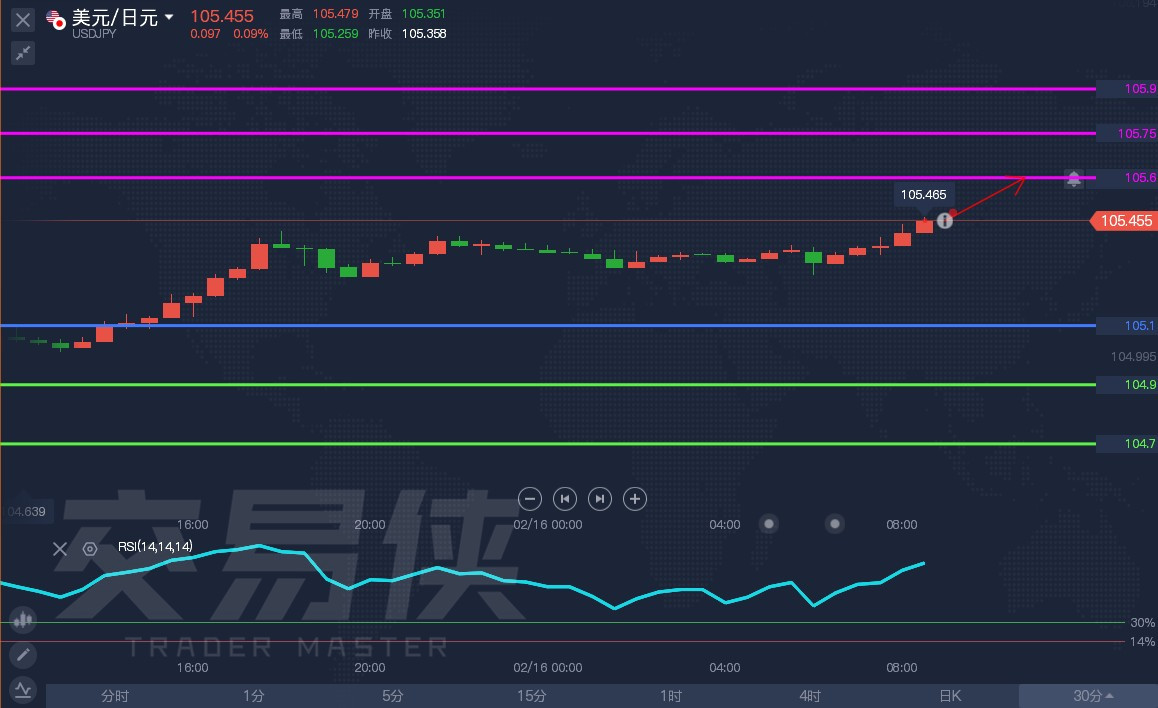Screen dimensions: 1158x708
Task: Switch to 分时 timeframe tab
Action: click(115, 695)
